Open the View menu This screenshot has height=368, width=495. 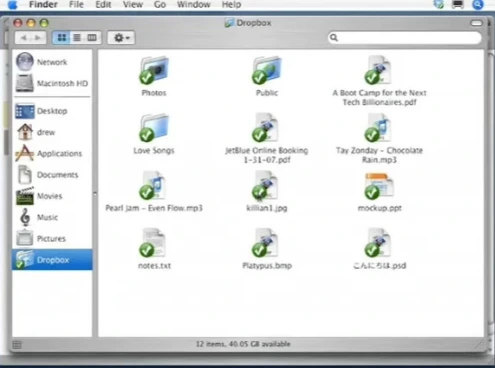(133, 5)
